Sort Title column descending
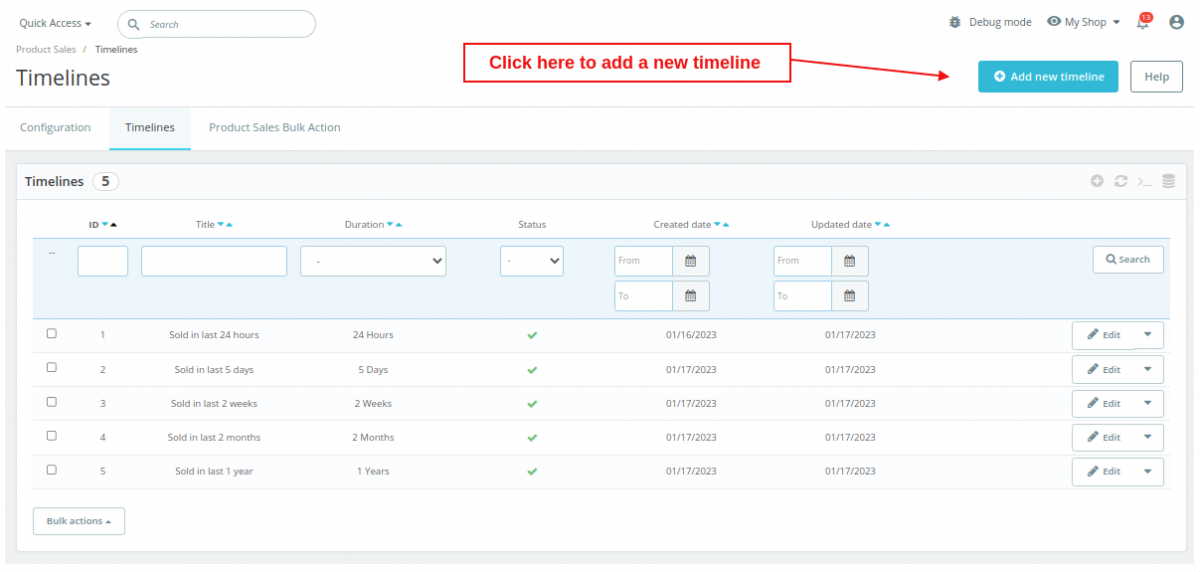Screen dimensions: 1200x572 tap(221, 225)
